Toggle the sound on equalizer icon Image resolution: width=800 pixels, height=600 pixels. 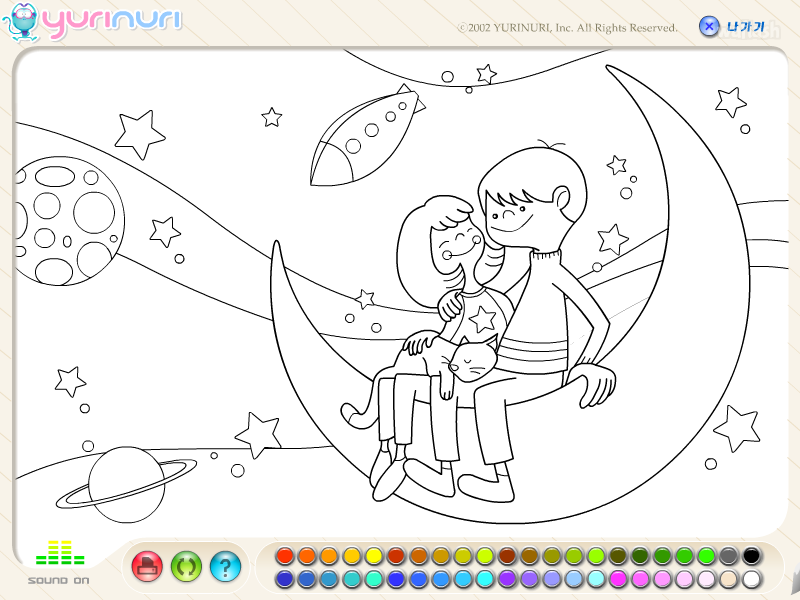(60, 553)
